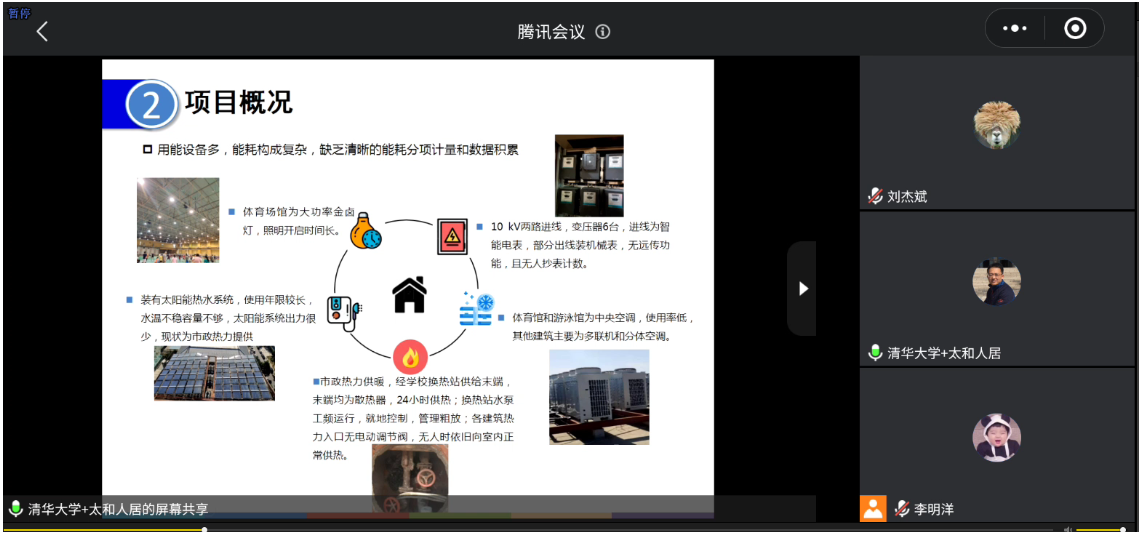Click the muted mic icon beside 刘杰斌
Viewport: 1143px width, 534px height.
[x=875, y=196]
